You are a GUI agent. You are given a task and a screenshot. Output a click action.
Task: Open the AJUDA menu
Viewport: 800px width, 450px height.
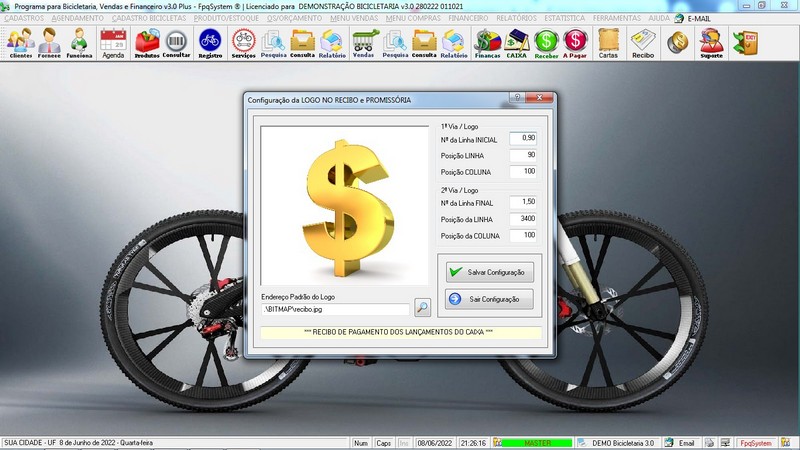pyautogui.click(x=659, y=18)
